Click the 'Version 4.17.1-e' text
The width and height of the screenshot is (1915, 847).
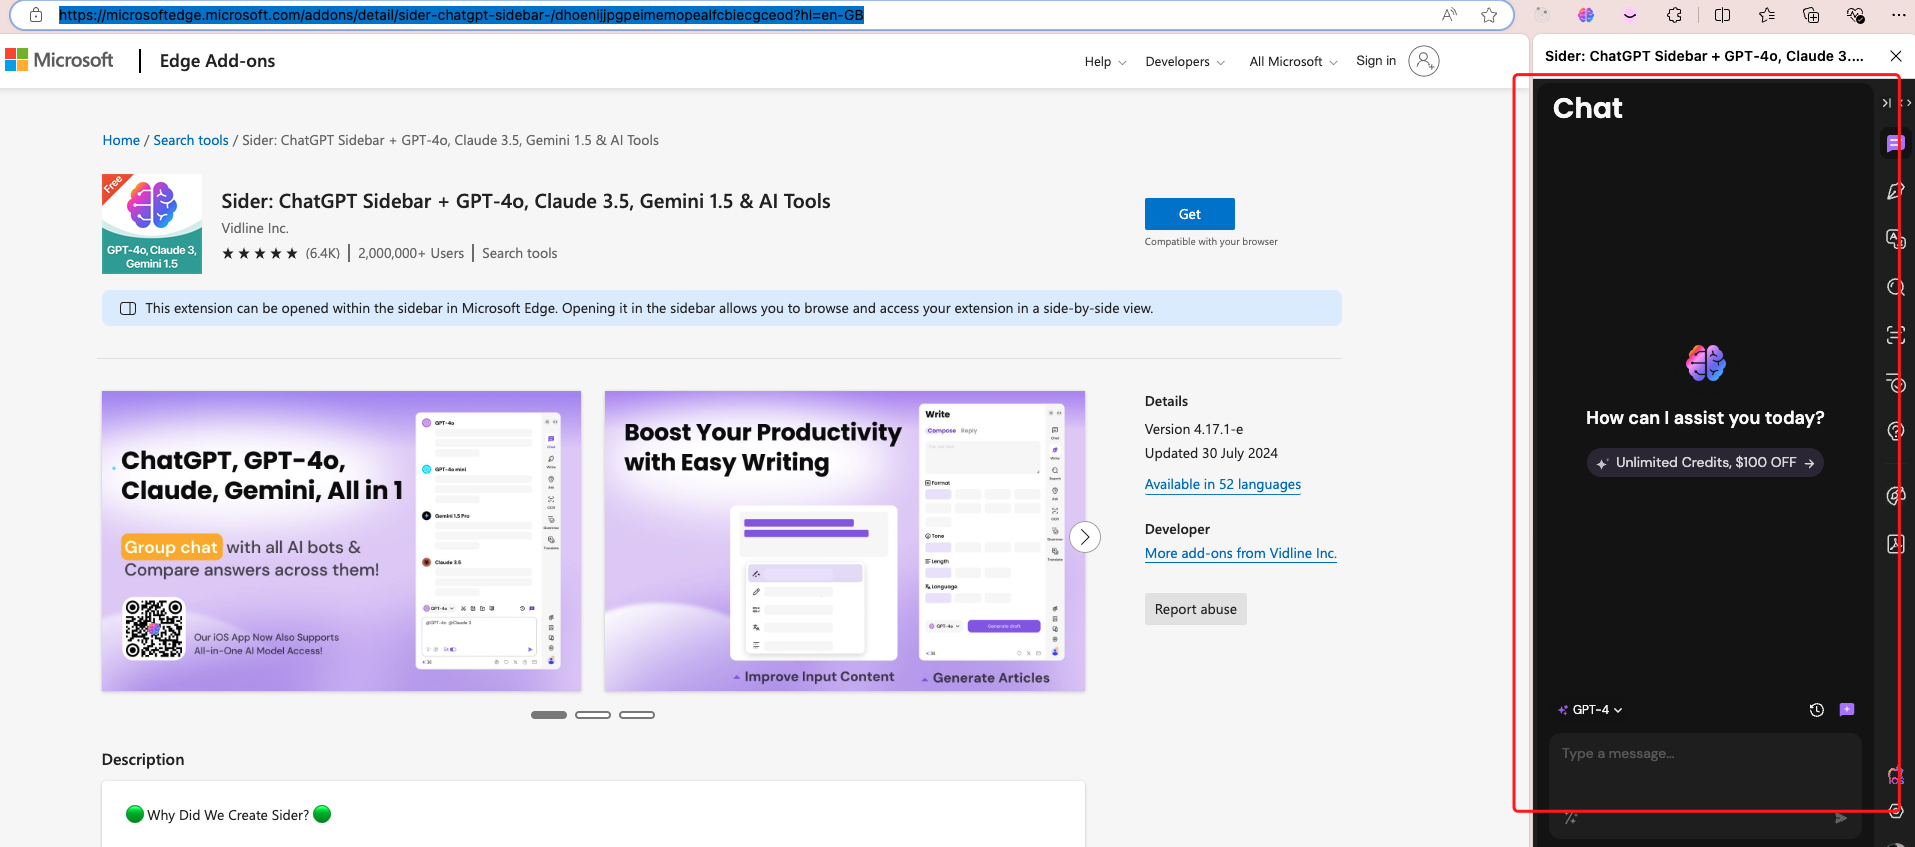click(1194, 429)
